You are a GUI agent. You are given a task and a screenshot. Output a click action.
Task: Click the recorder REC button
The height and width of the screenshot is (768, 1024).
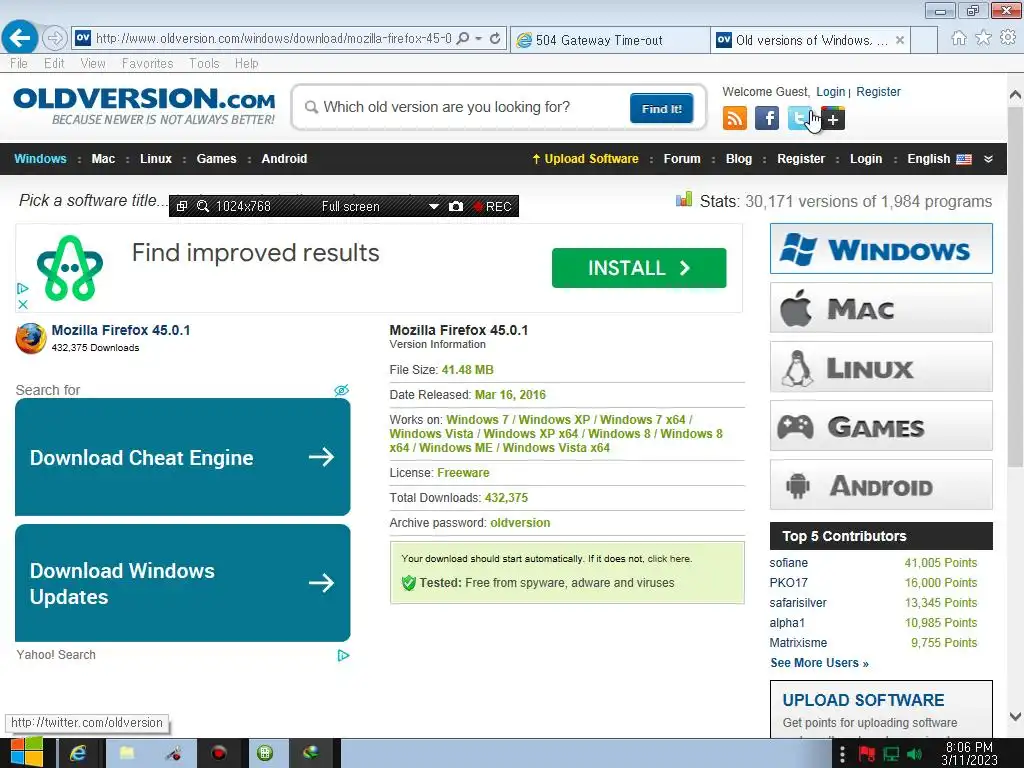tap(492, 206)
